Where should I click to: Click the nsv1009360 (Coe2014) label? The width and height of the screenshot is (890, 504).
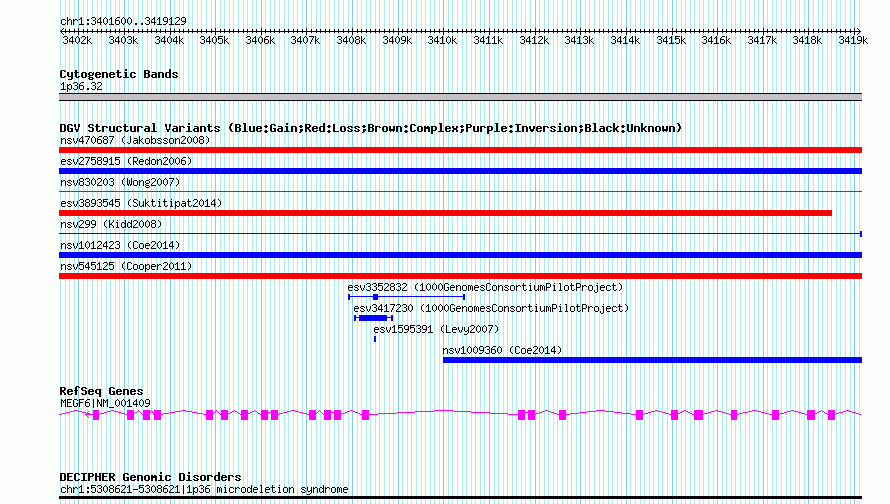click(x=502, y=350)
